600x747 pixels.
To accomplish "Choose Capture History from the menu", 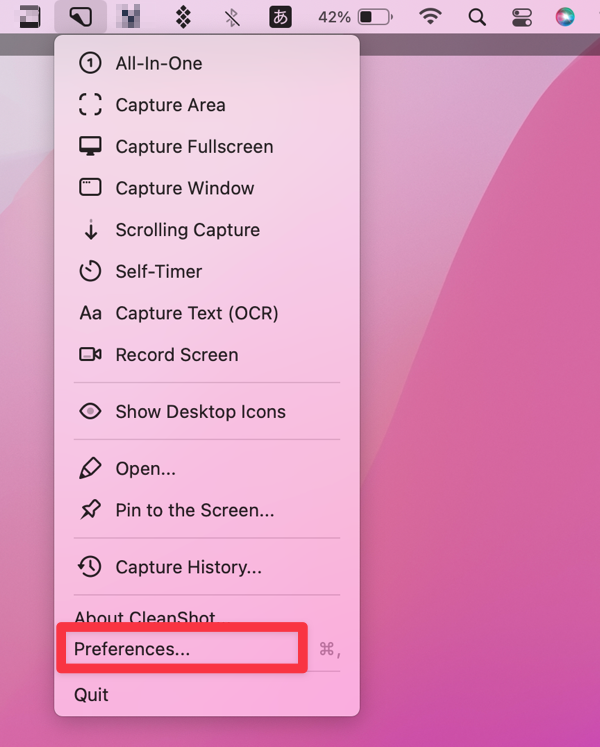I will click(x=188, y=567).
